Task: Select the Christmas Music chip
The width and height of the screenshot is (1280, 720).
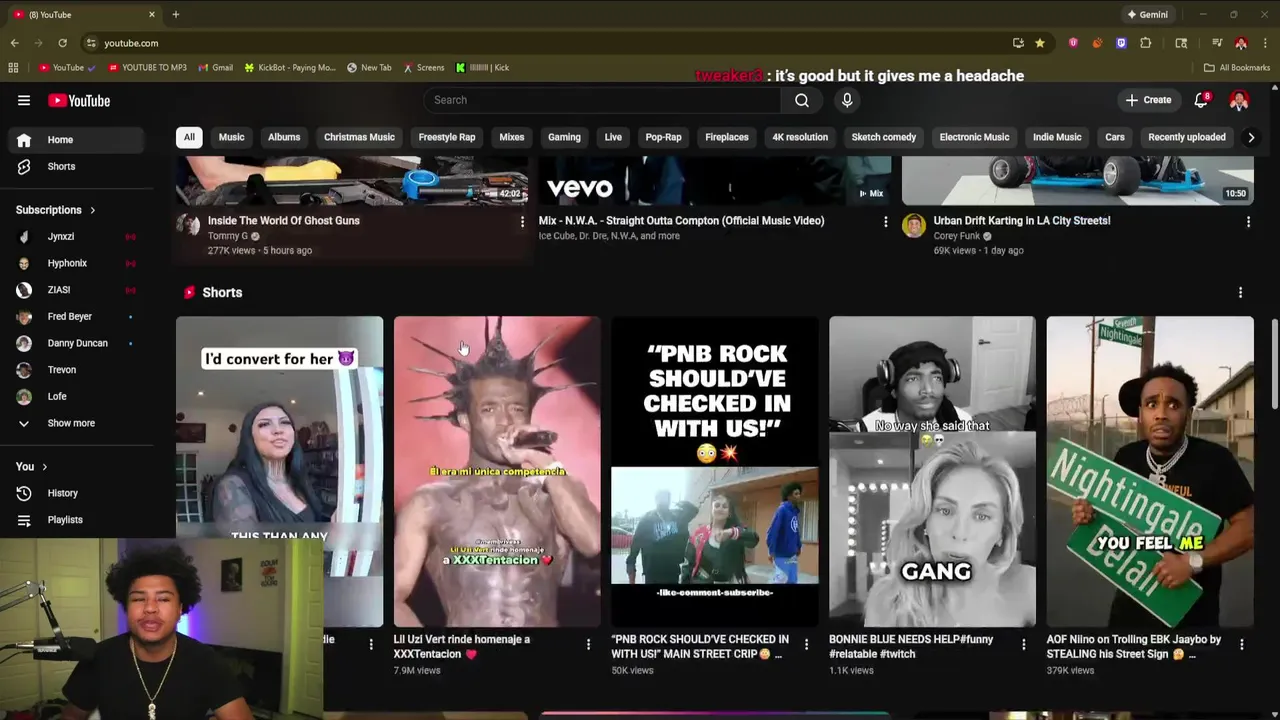Action: point(359,137)
